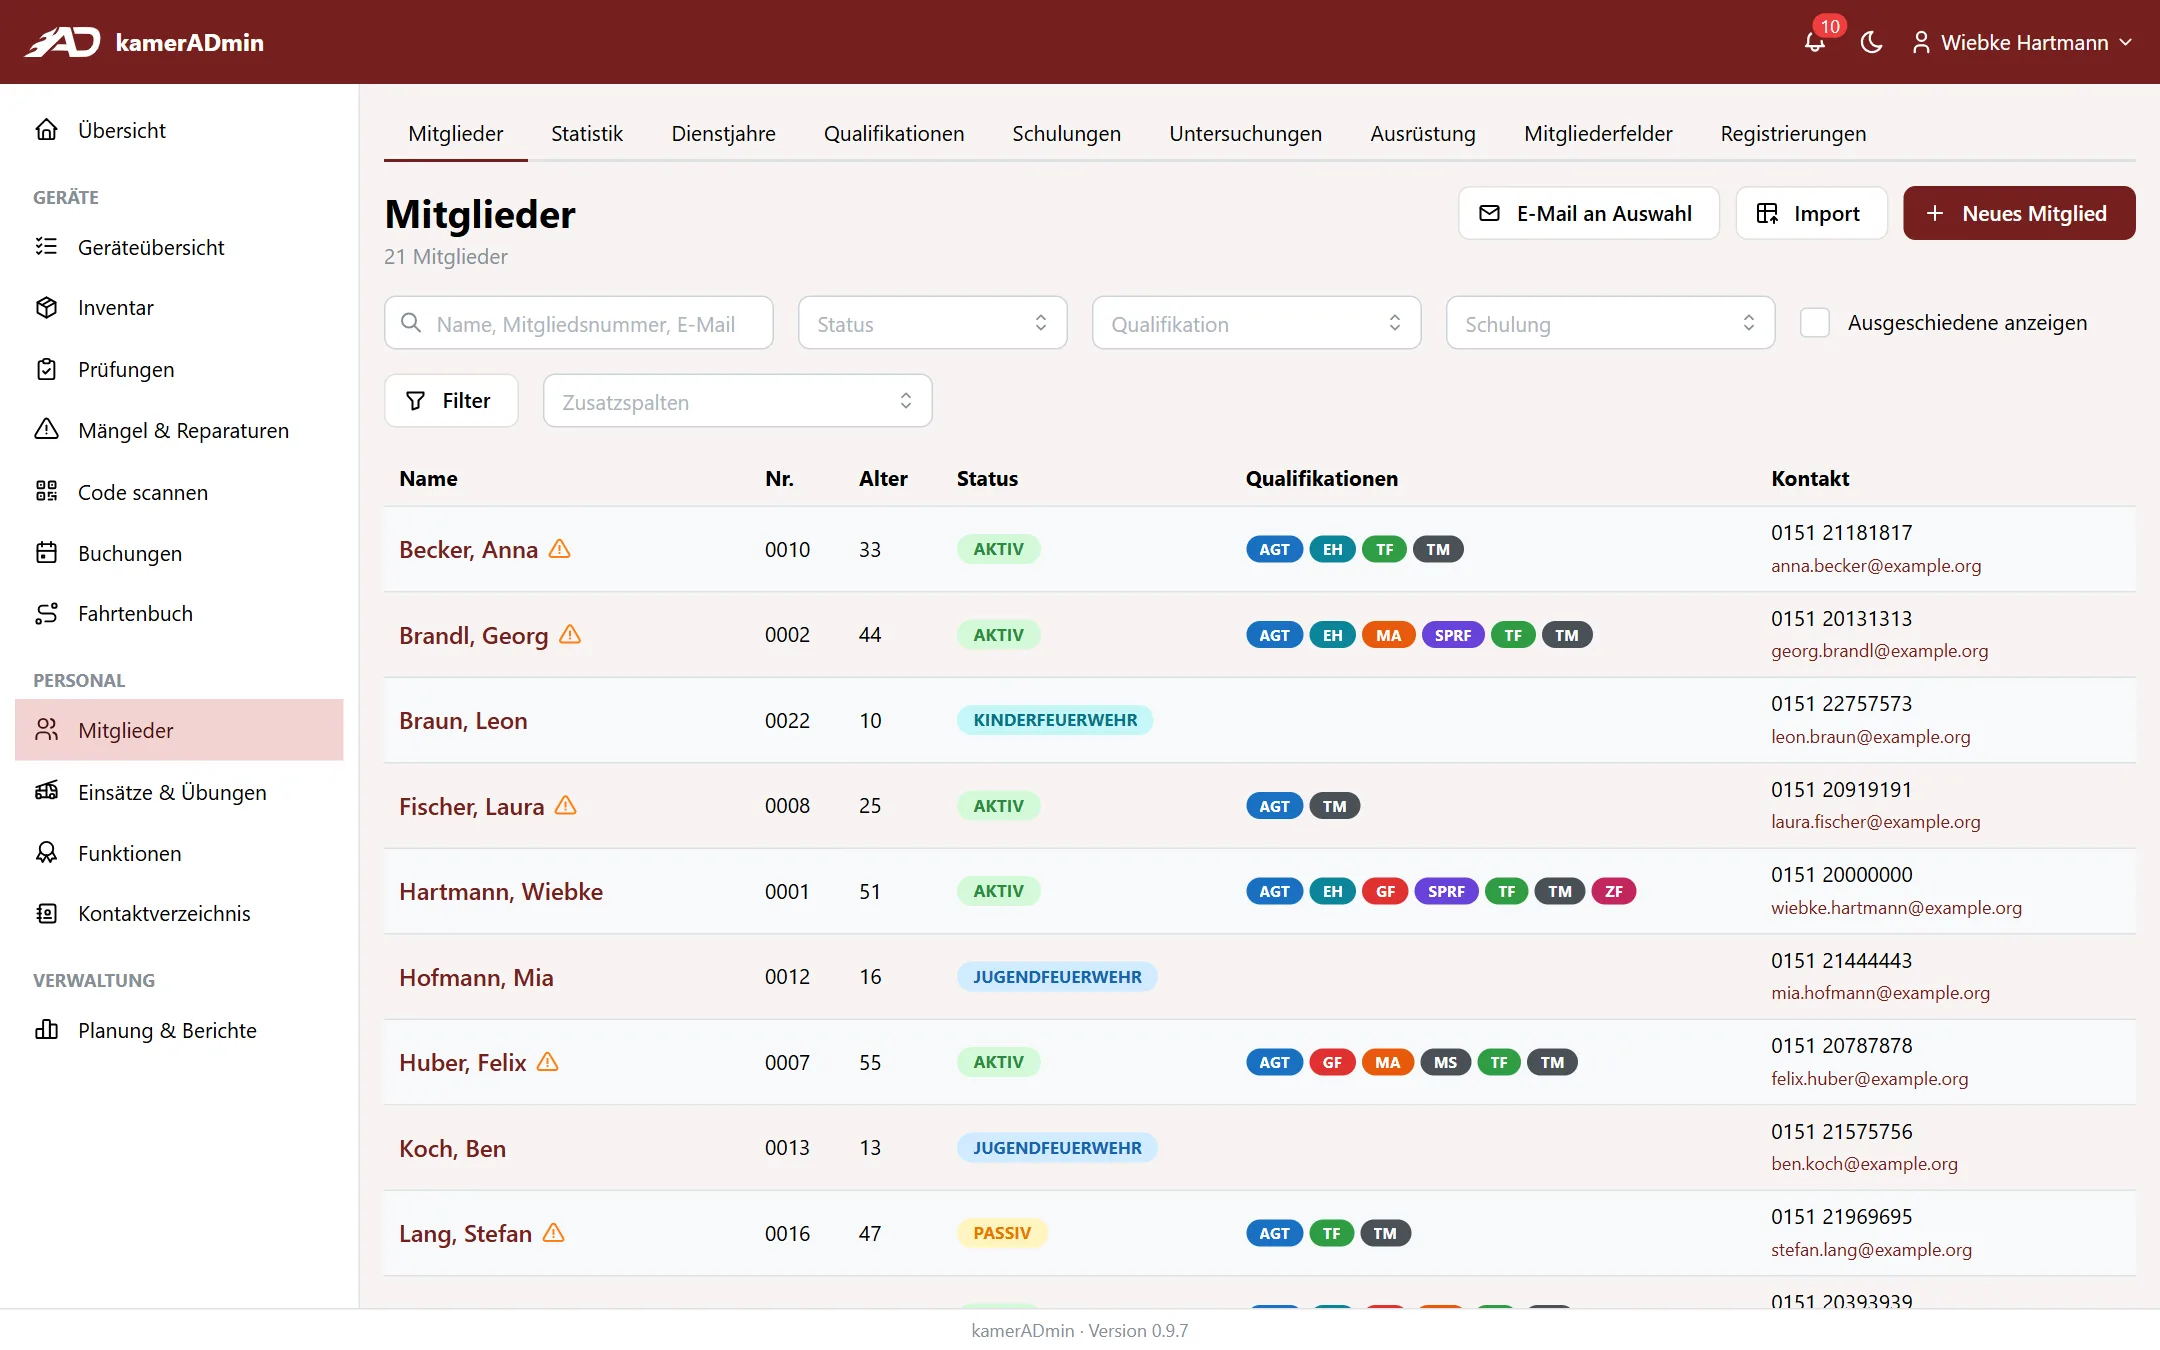Expand the Zusatzspalten dropdown

pos(737,401)
